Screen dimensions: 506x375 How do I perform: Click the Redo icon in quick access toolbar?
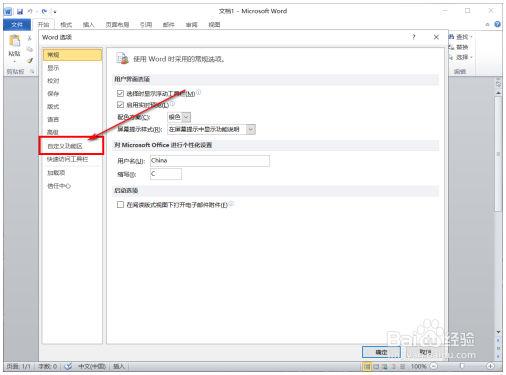44,12
